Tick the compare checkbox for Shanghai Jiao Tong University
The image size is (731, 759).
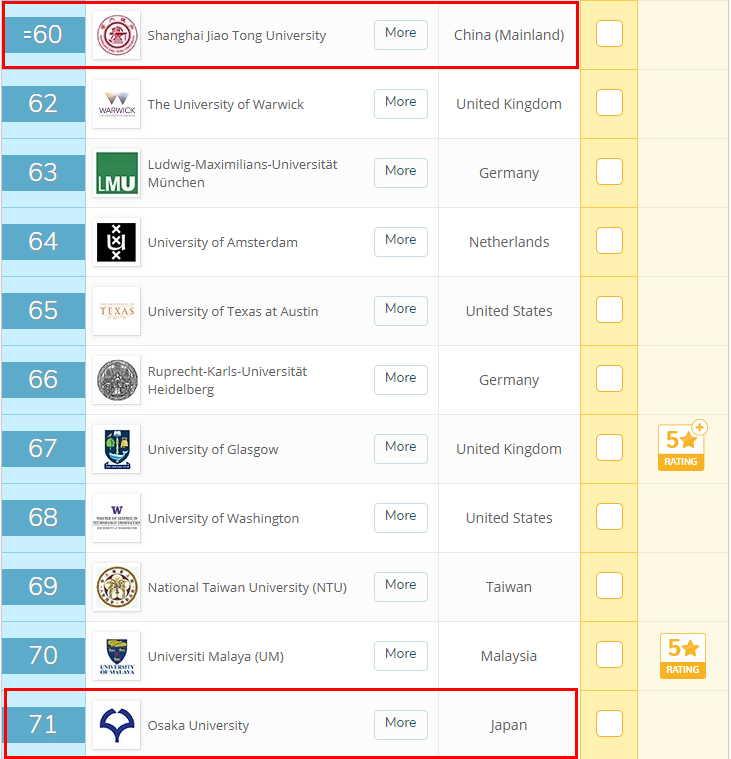click(x=609, y=34)
